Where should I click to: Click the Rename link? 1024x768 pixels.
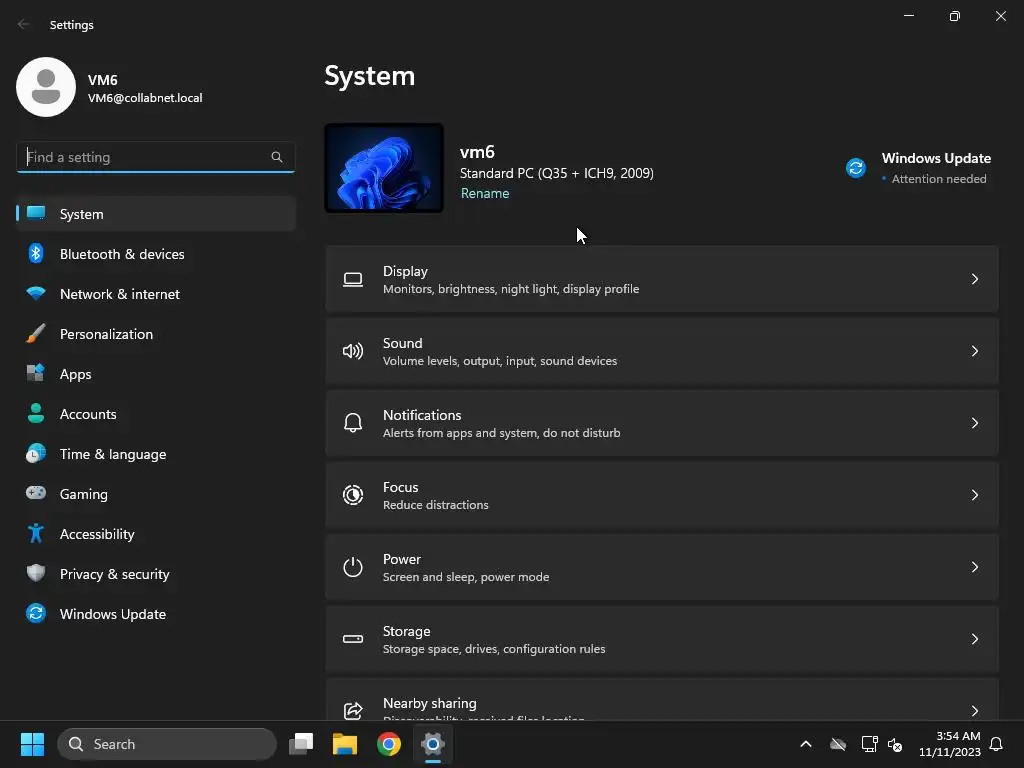[x=485, y=193]
